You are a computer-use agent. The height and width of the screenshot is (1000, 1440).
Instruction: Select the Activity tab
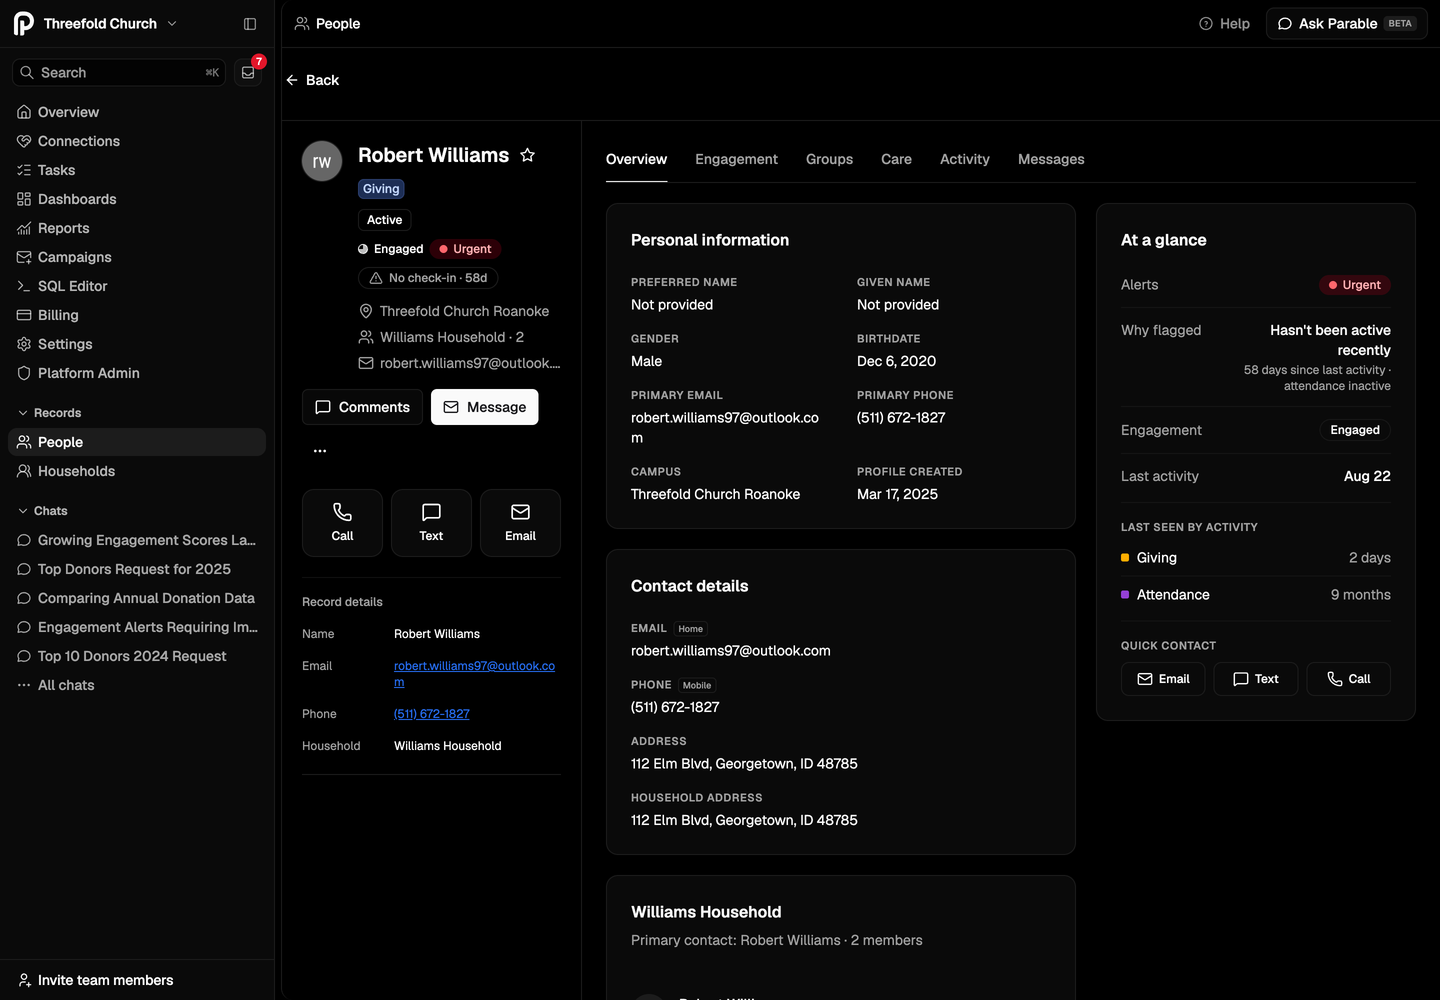click(x=964, y=159)
